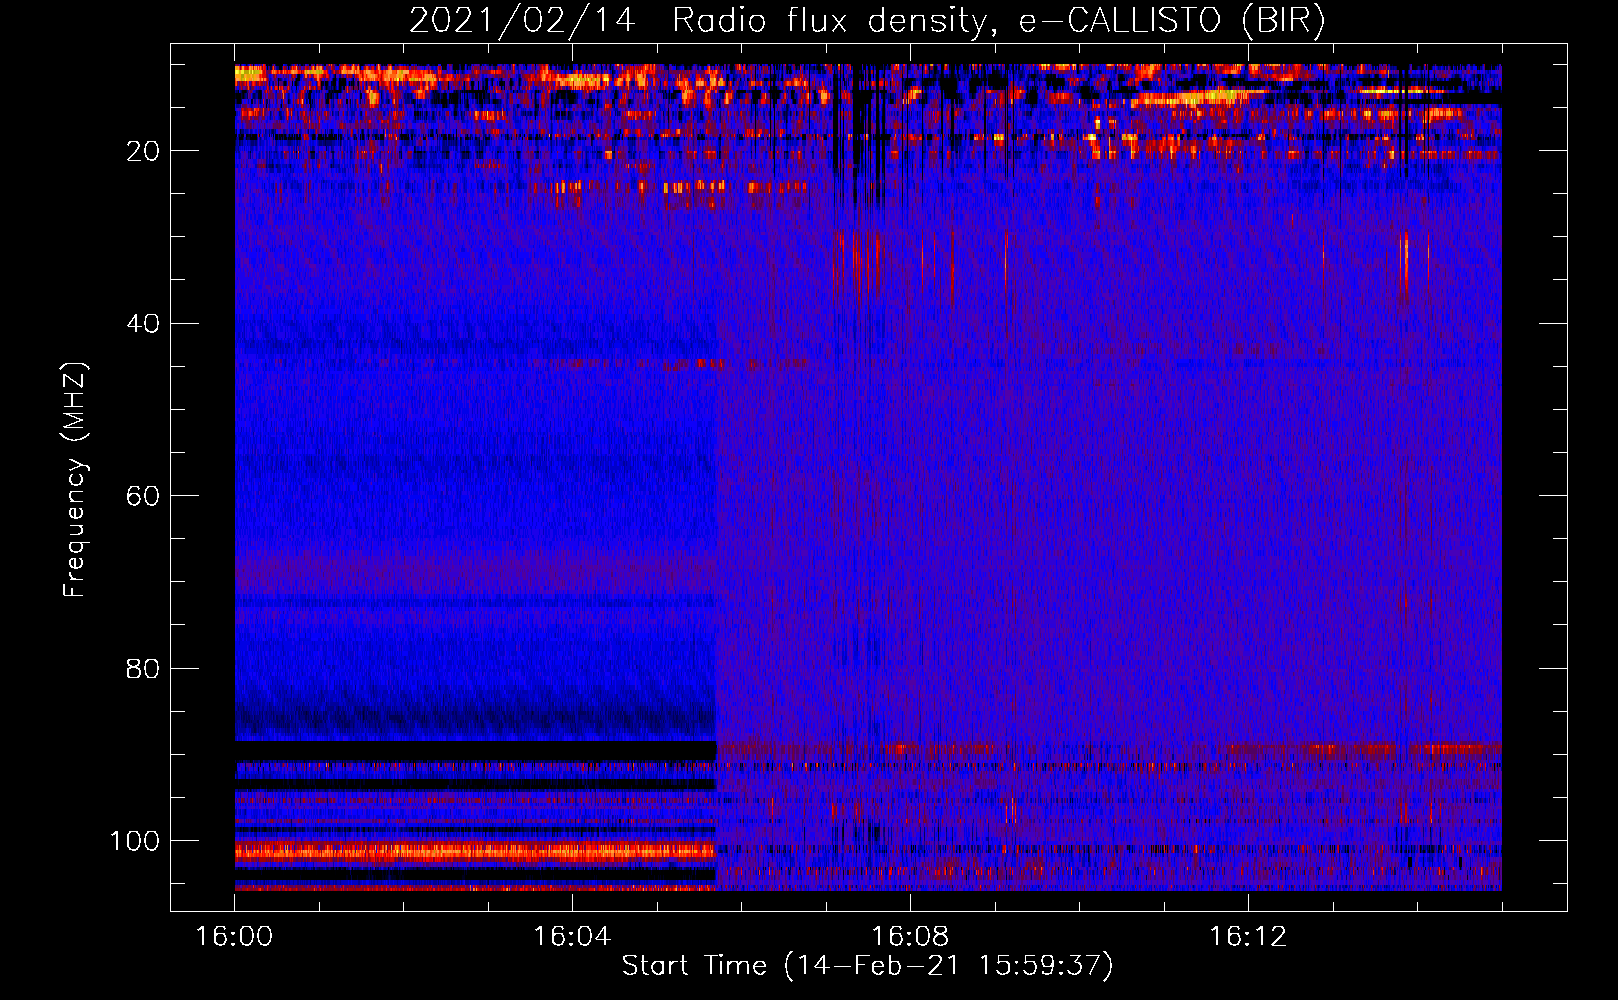
Task: Click the 100 frequency tick label
Action: [135, 841]
